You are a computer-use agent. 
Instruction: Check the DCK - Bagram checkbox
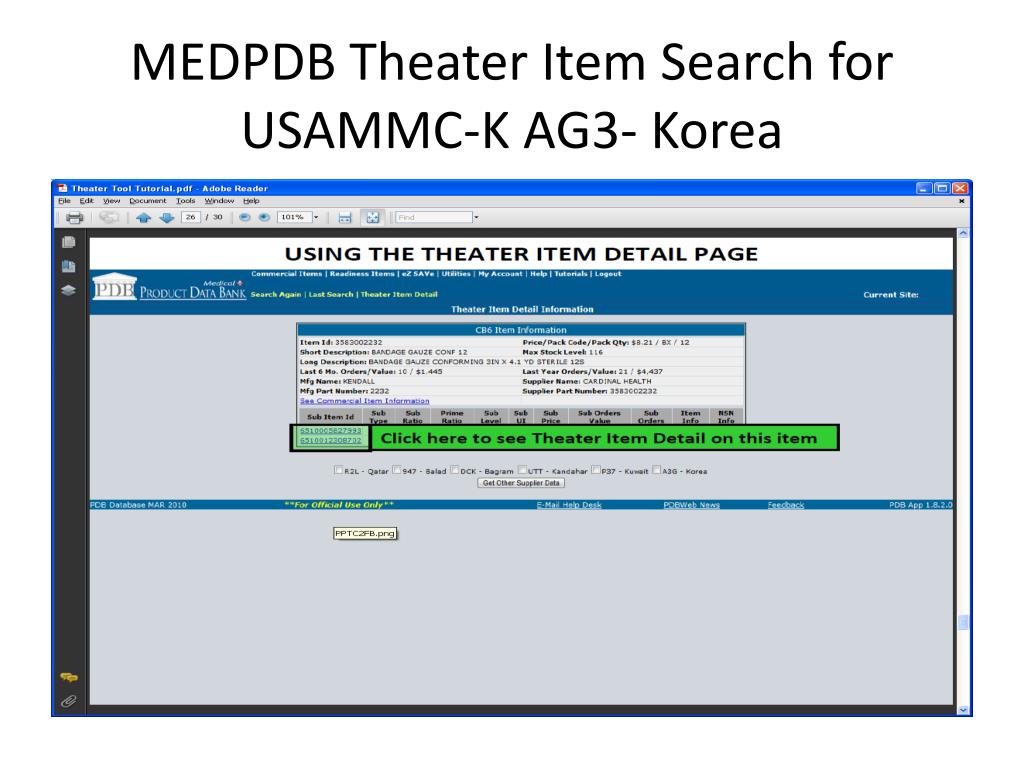[455, 470]
